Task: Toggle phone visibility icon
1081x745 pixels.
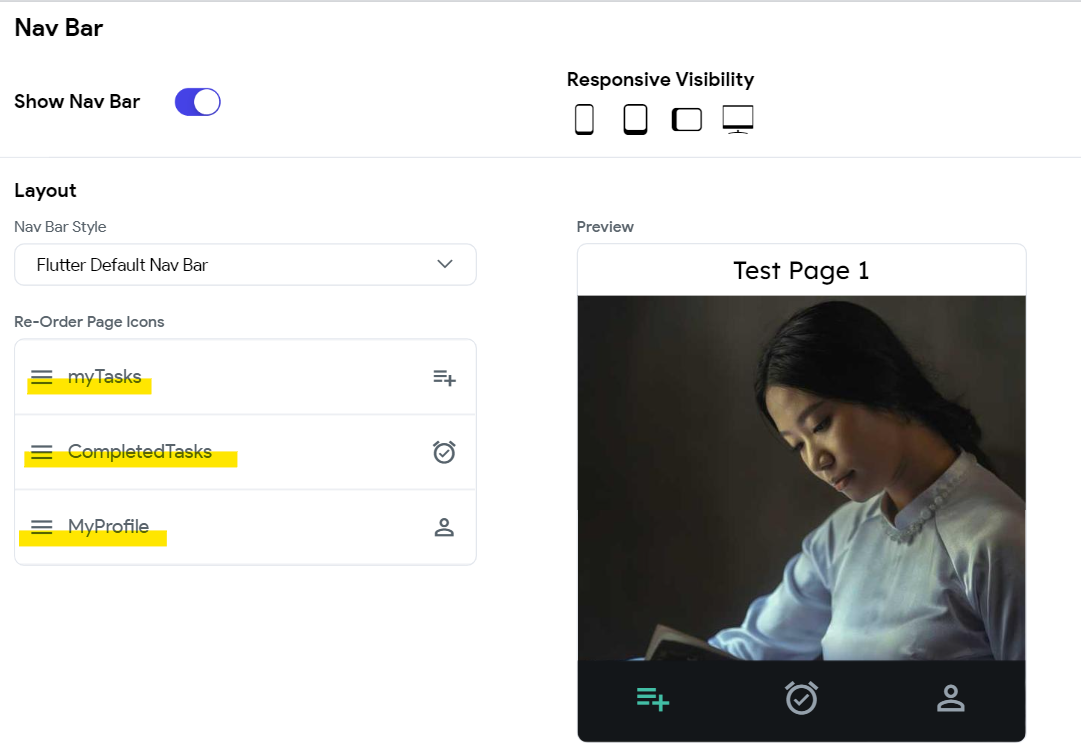Action: (x=584, y=119)
